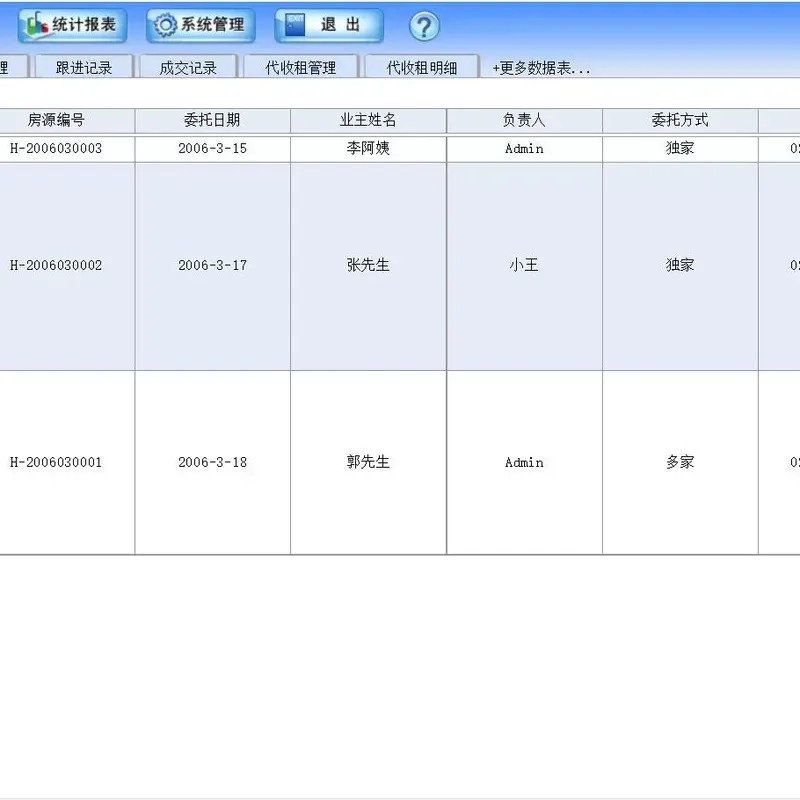
Task: Click the 委托方式 column header
Action: pos(680,119)
